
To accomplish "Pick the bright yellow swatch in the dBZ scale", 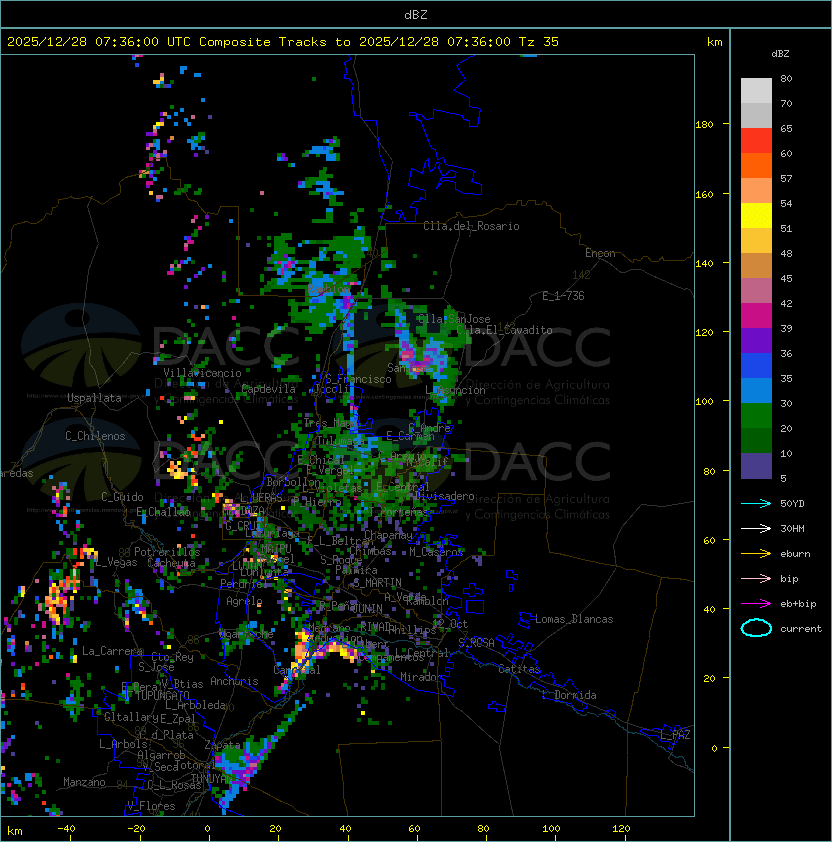I will pyautogui.click(x=756, y=216).
